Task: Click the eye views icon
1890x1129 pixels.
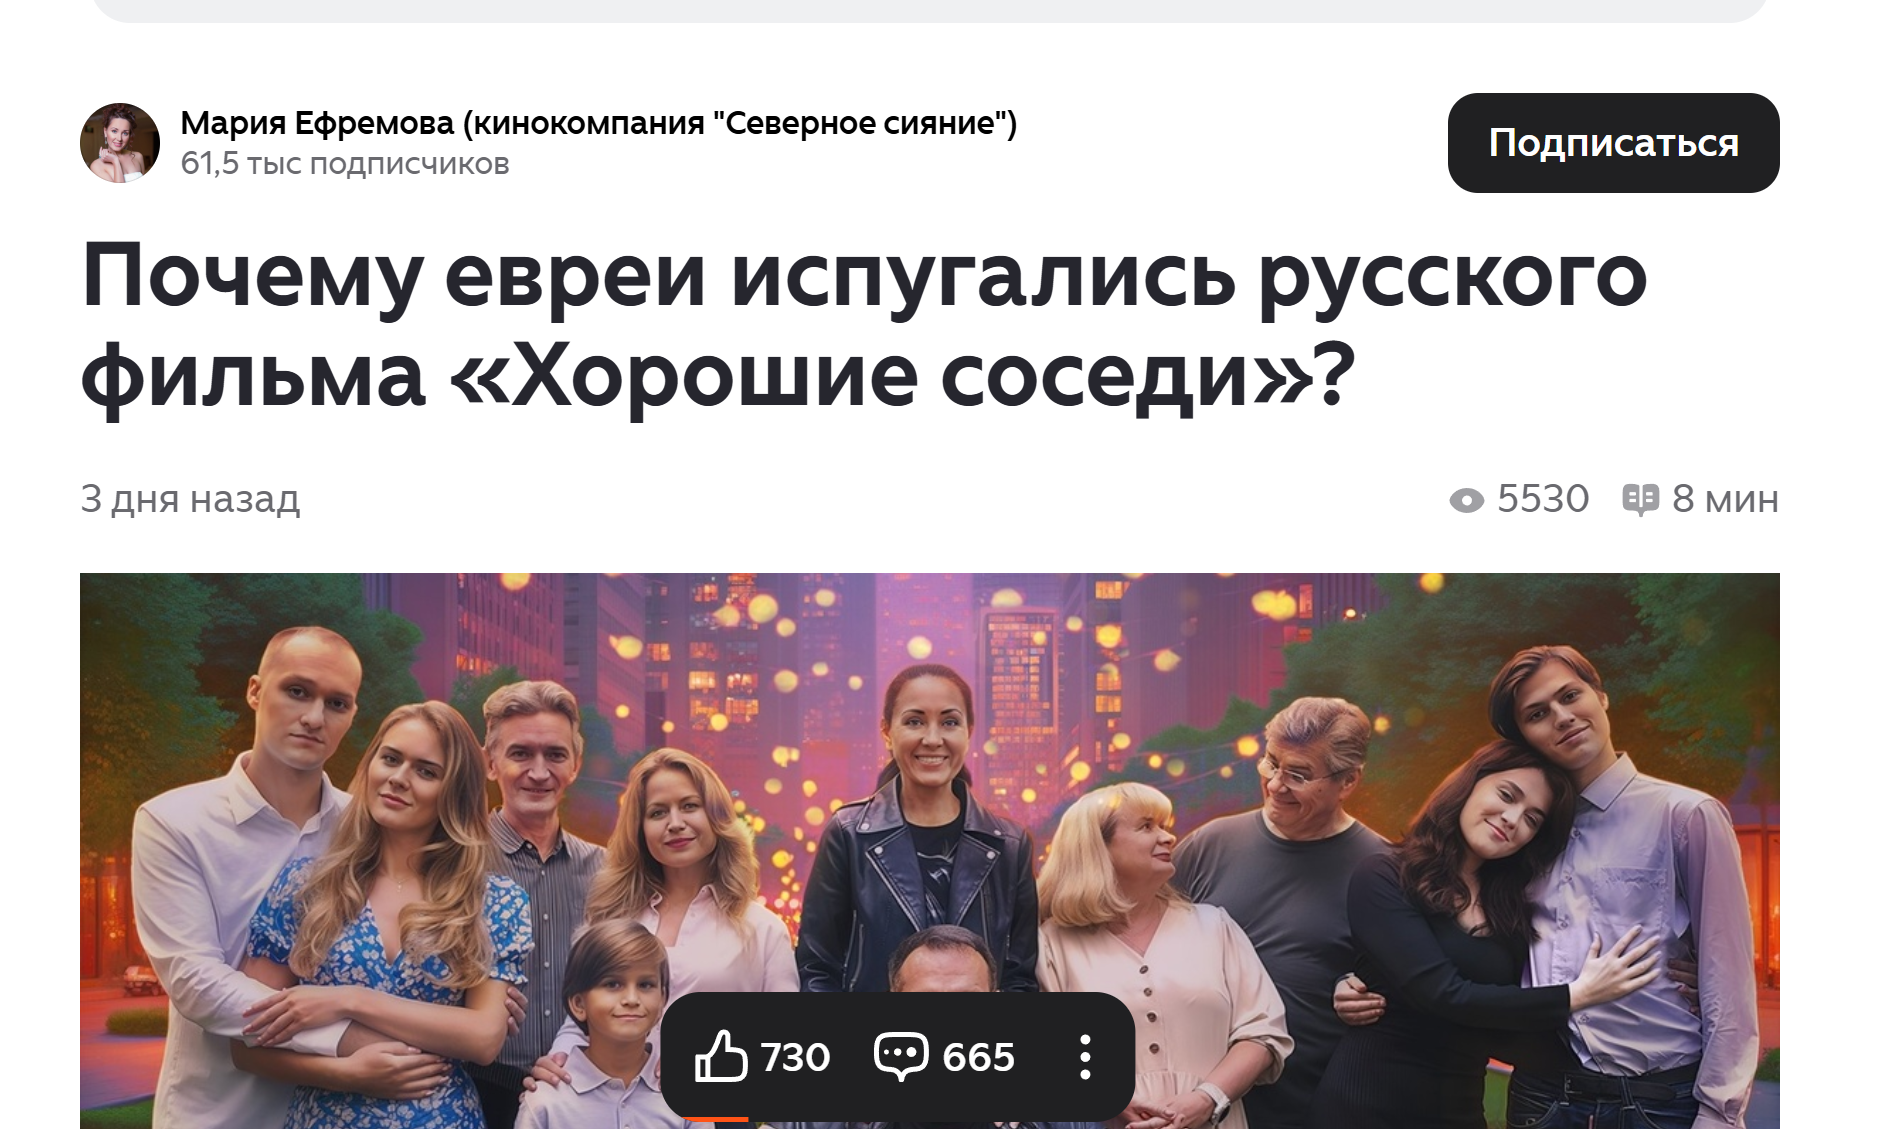Action: [x=1466, y=500]
